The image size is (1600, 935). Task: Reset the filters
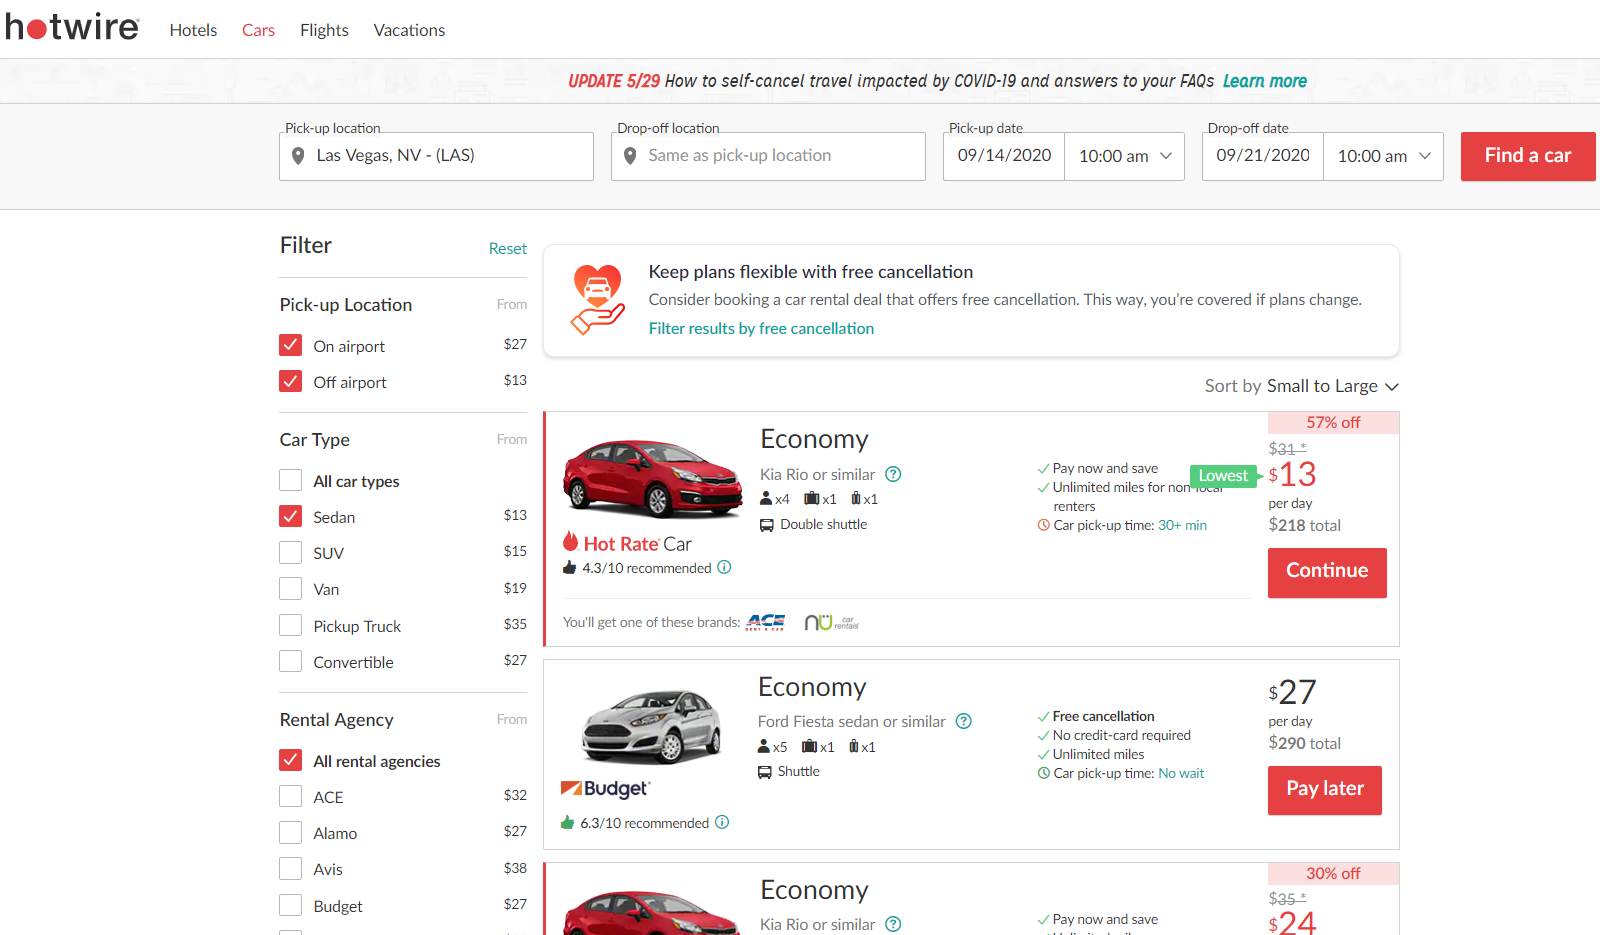508,248
